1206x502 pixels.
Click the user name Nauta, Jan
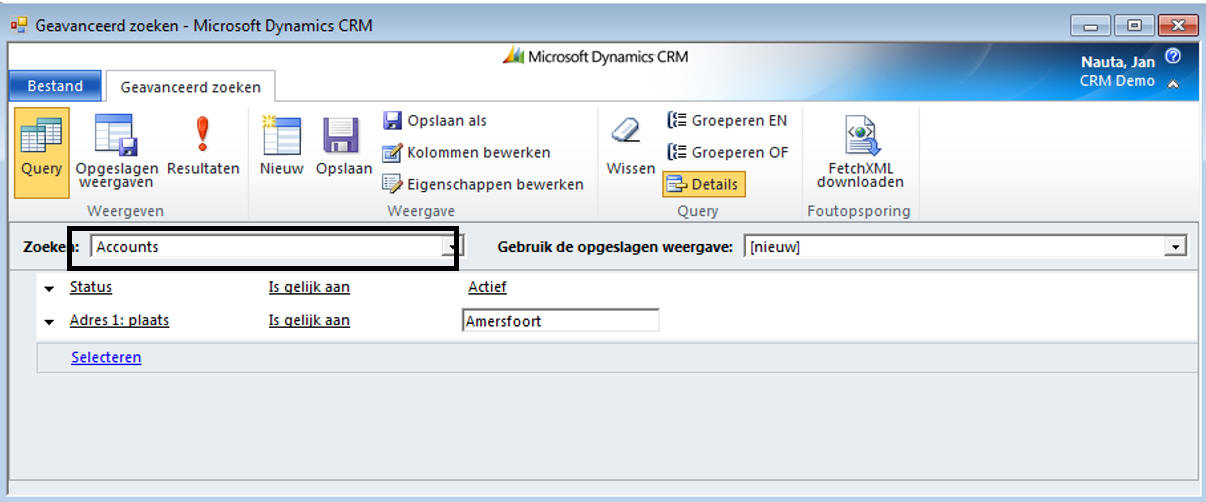click(1117, 62)
